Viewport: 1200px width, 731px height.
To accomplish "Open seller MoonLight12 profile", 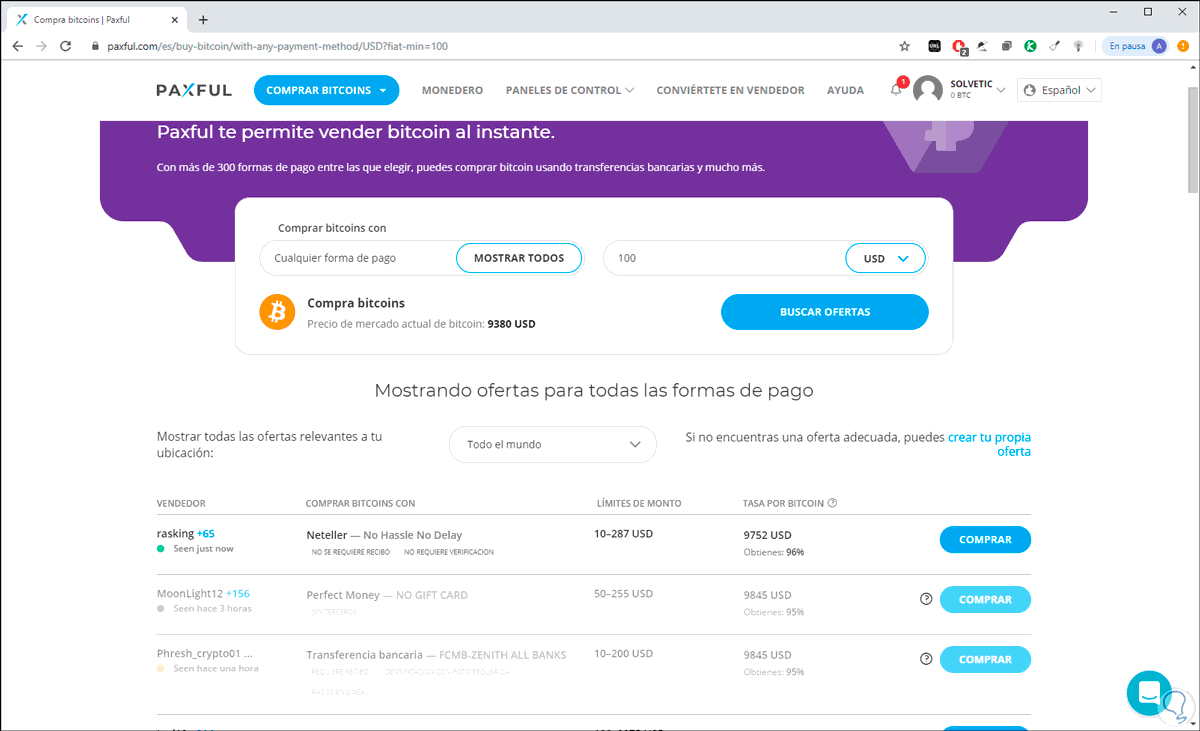I will pyautogui.click(x=189, y=594).
